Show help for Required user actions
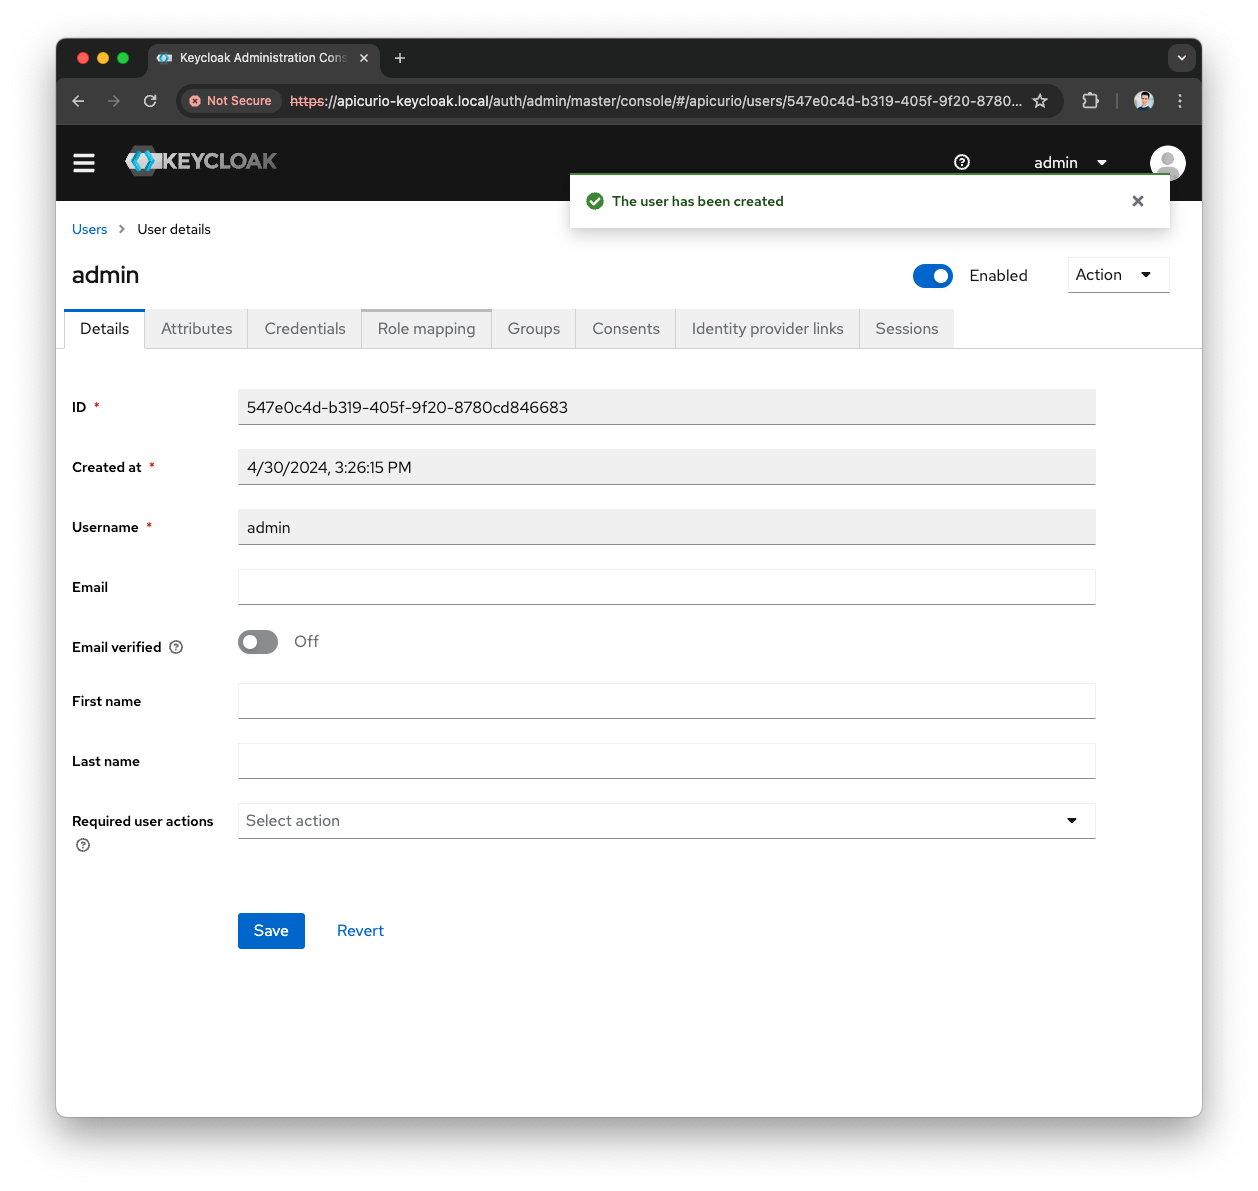Image resolution: width=1258 pixels, height=1191 pixels. click(83, 845)
